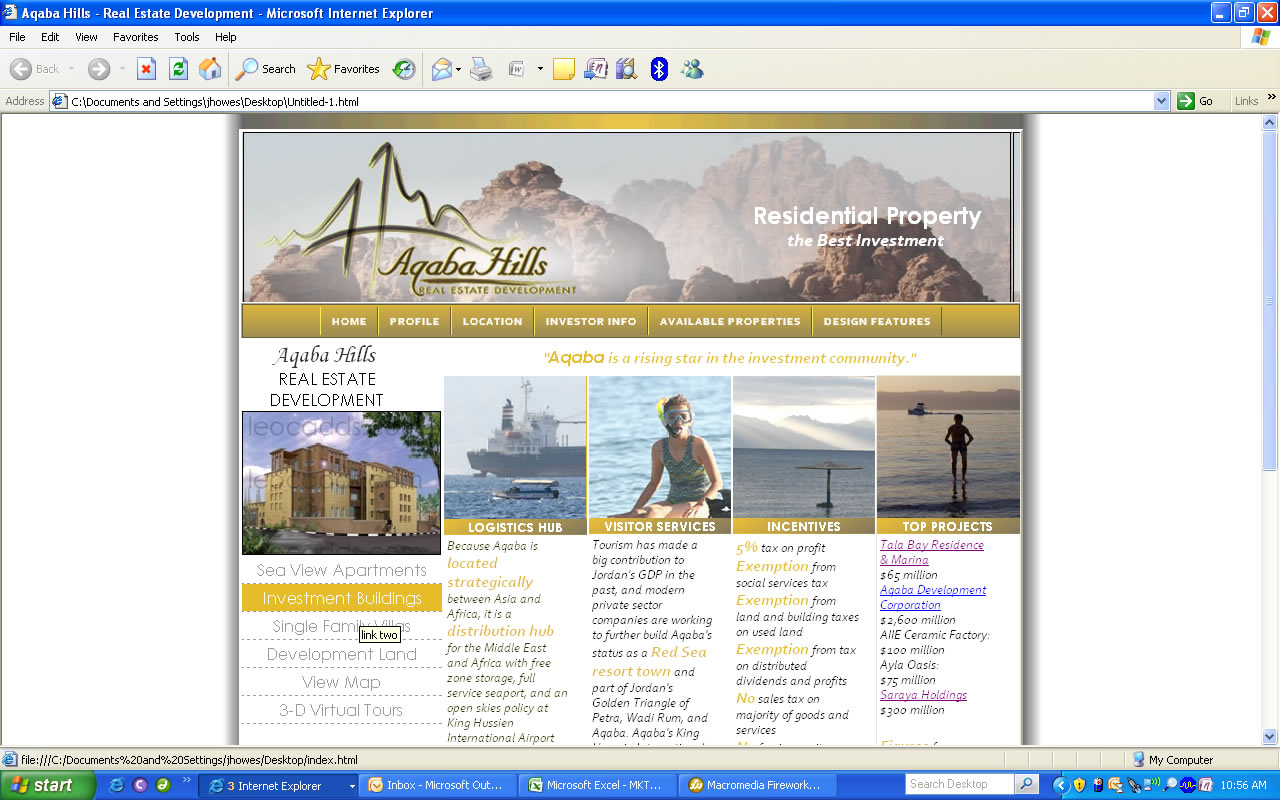Open Forward button history dropdown arrow
This screenshot has height=800, width=1280.
pos(122,69)
